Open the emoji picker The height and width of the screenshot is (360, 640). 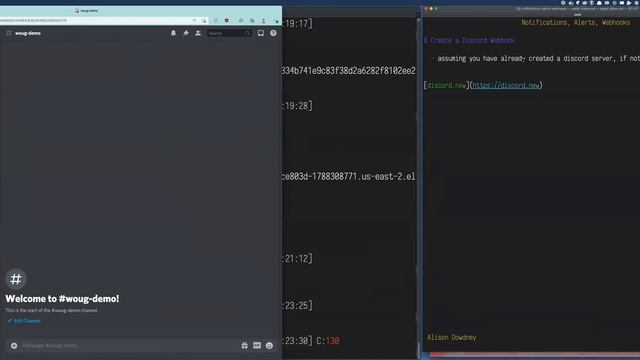[x=269, y=346]
